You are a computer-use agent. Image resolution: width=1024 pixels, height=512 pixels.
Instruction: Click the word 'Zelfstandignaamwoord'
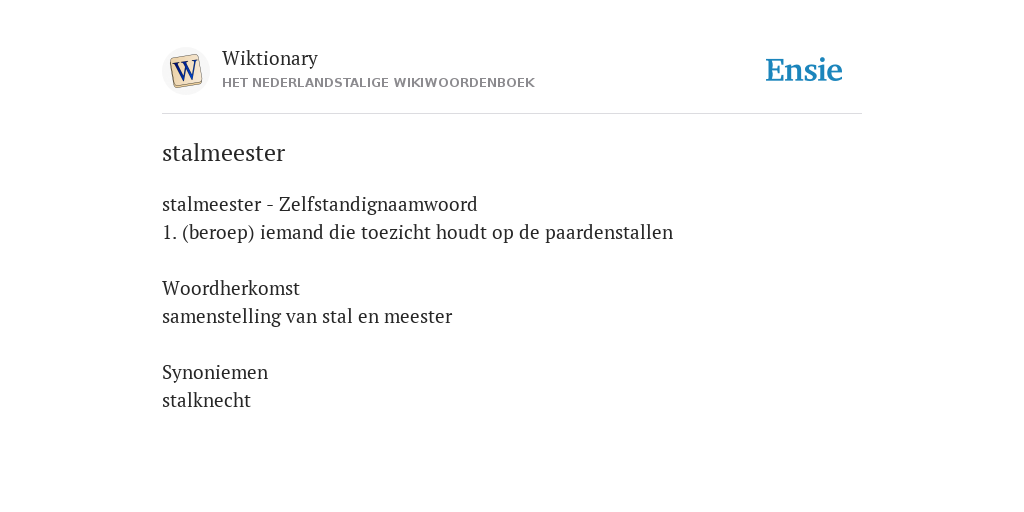click(x=378, y=204)
